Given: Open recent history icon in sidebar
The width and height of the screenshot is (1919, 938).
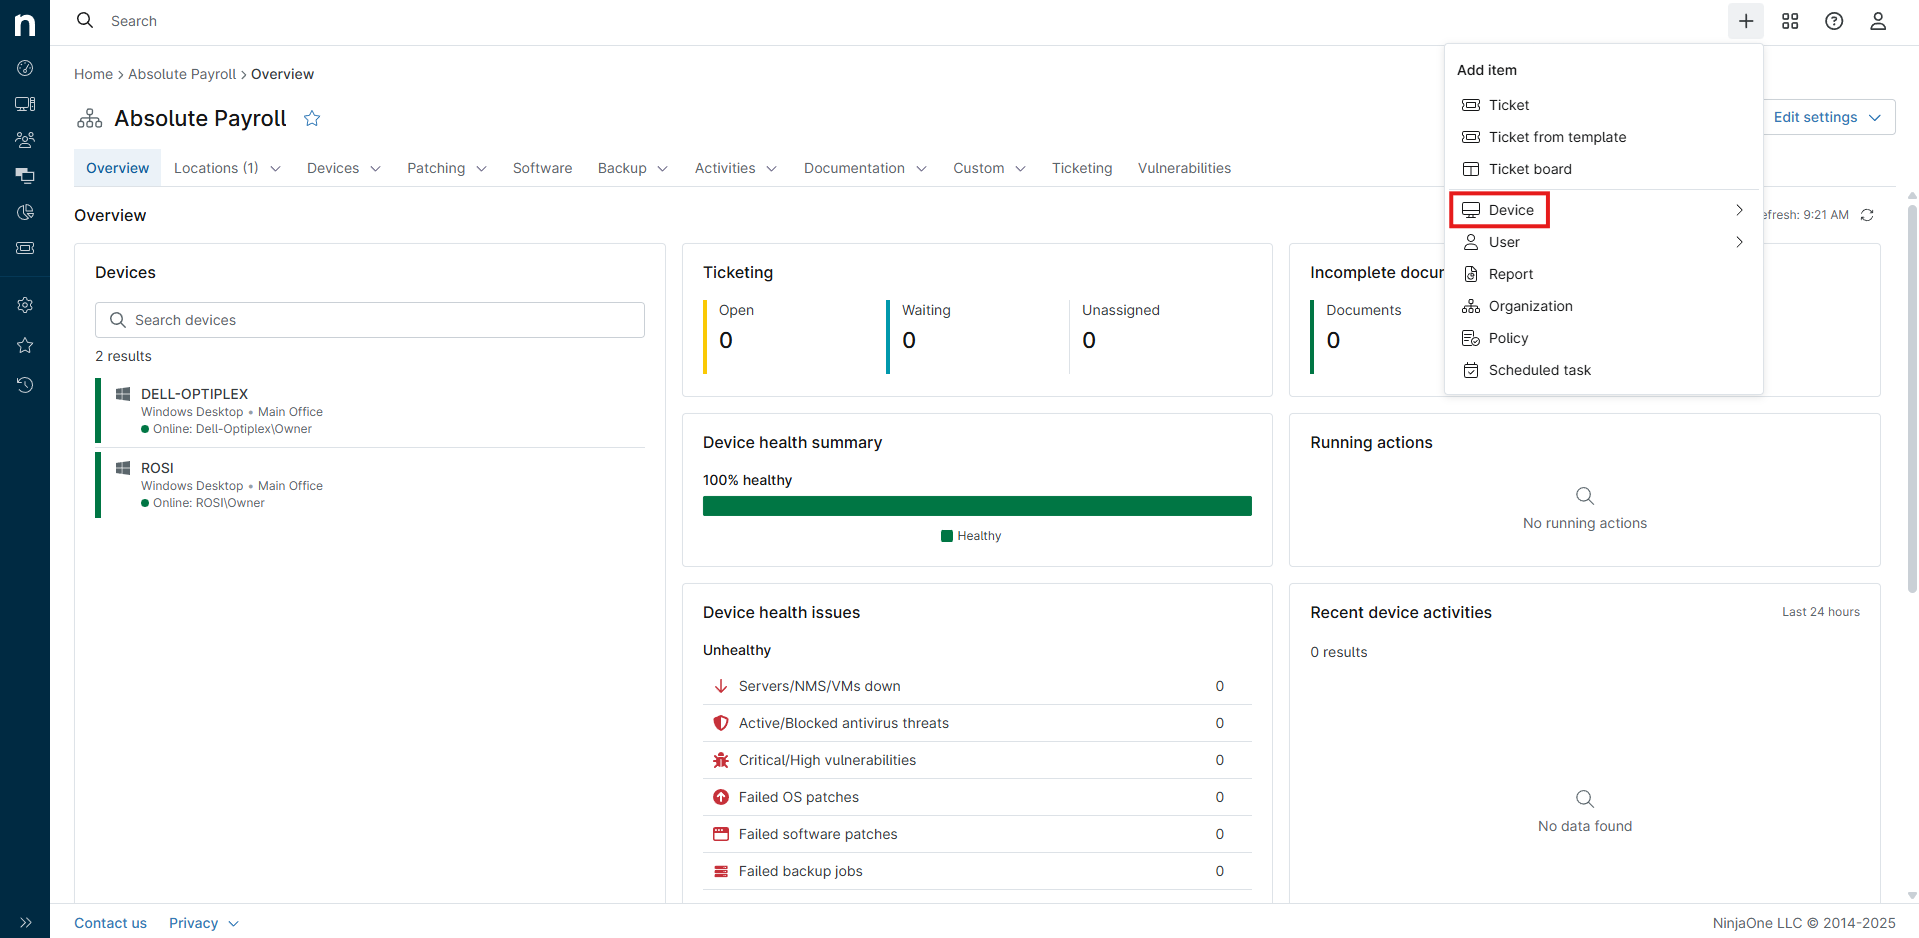Looking at the screenshot, I should pyautogui.click(x=25, y=385).
